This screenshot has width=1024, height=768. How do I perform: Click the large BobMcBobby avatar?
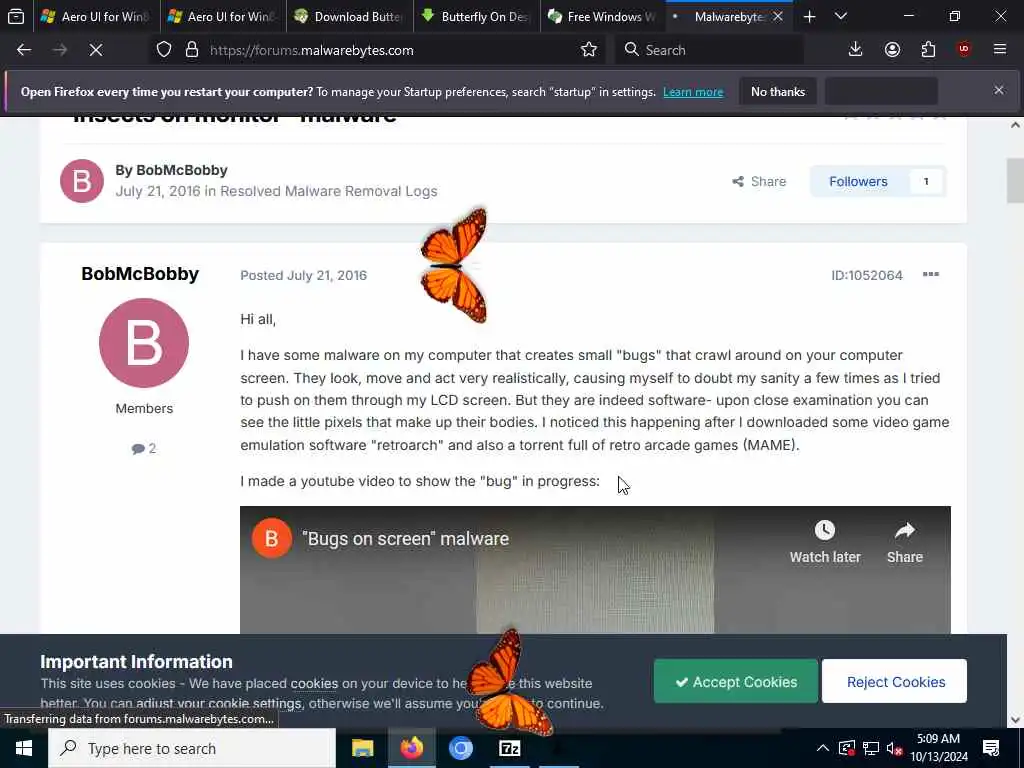click(144, 343)
